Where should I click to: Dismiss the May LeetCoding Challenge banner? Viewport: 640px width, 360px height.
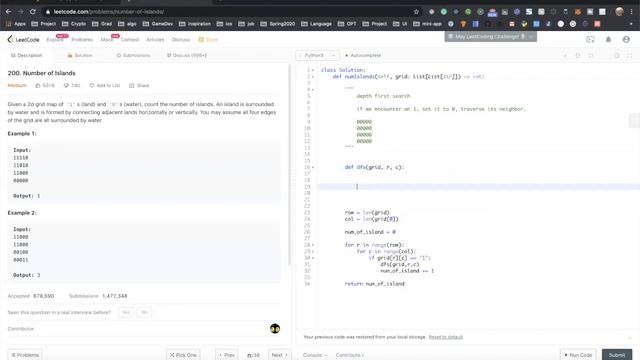pos(531,37)
